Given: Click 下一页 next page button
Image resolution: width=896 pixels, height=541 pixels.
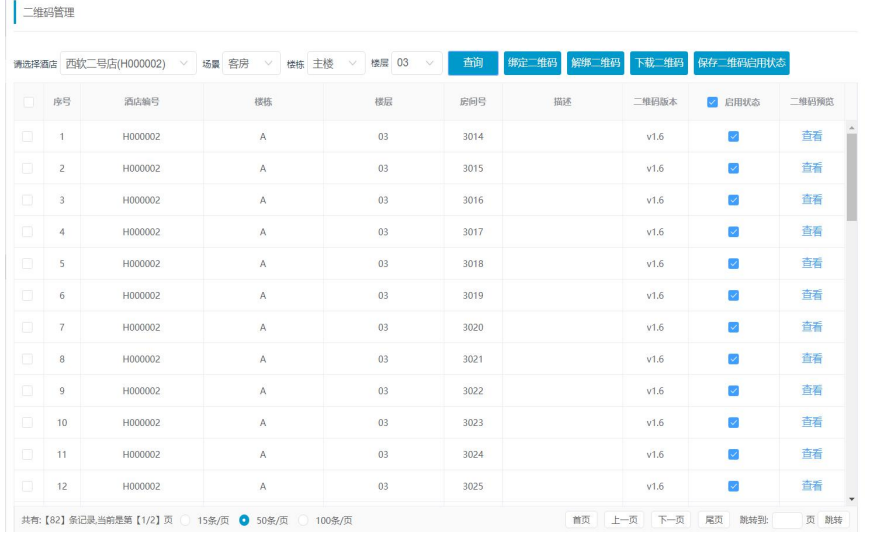Looking at the screenshot, I should (671, 520).
